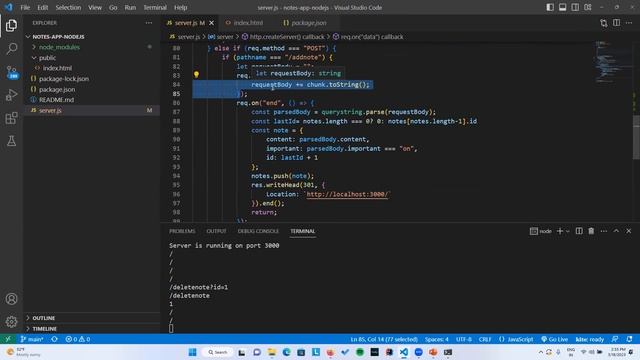
Task: Click the feedback icon in status bar
Action: [615, 339]
